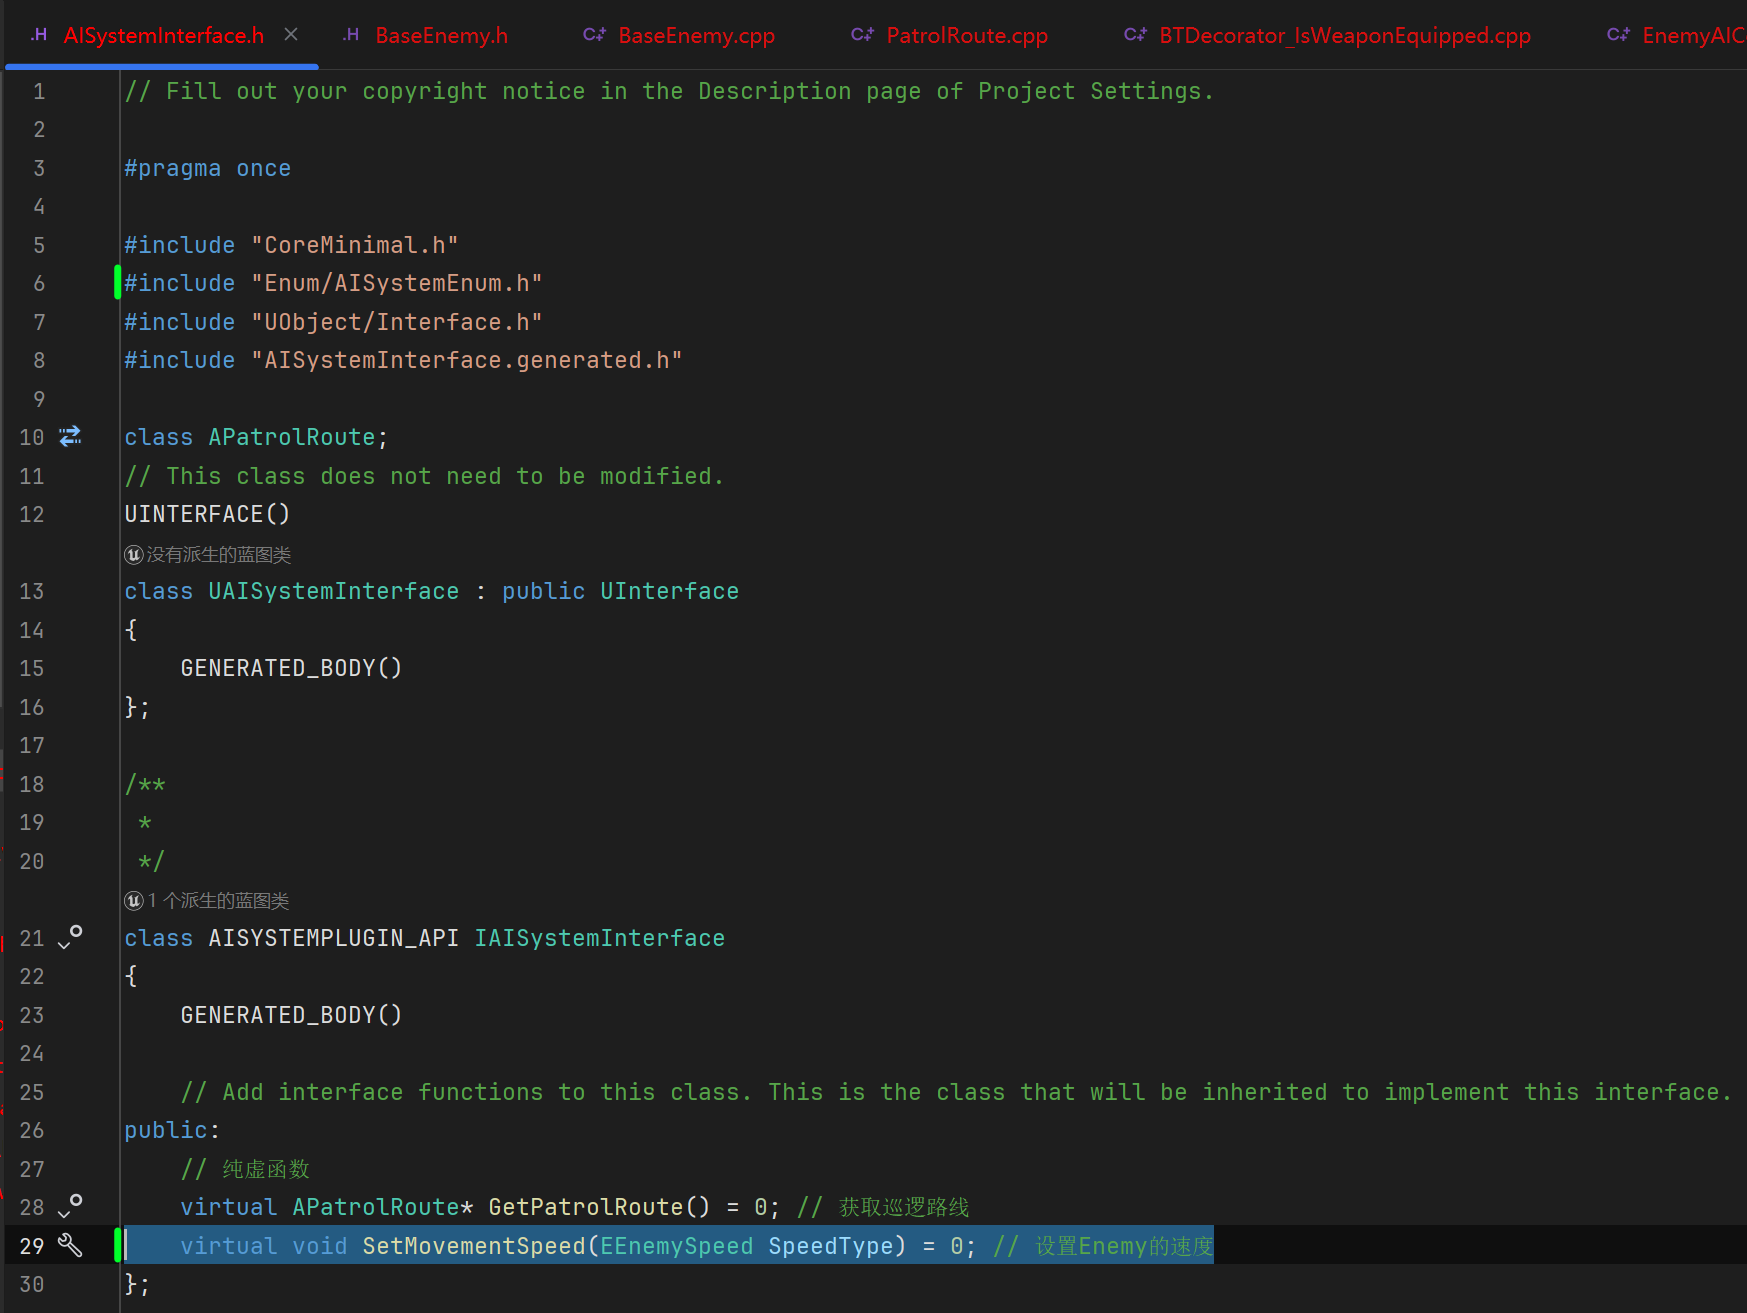Image resolution: width=1747 pixels, height=1313 pixels.
Task: Click the "UObject/Interface.h" include path
Action: [397, 322]
